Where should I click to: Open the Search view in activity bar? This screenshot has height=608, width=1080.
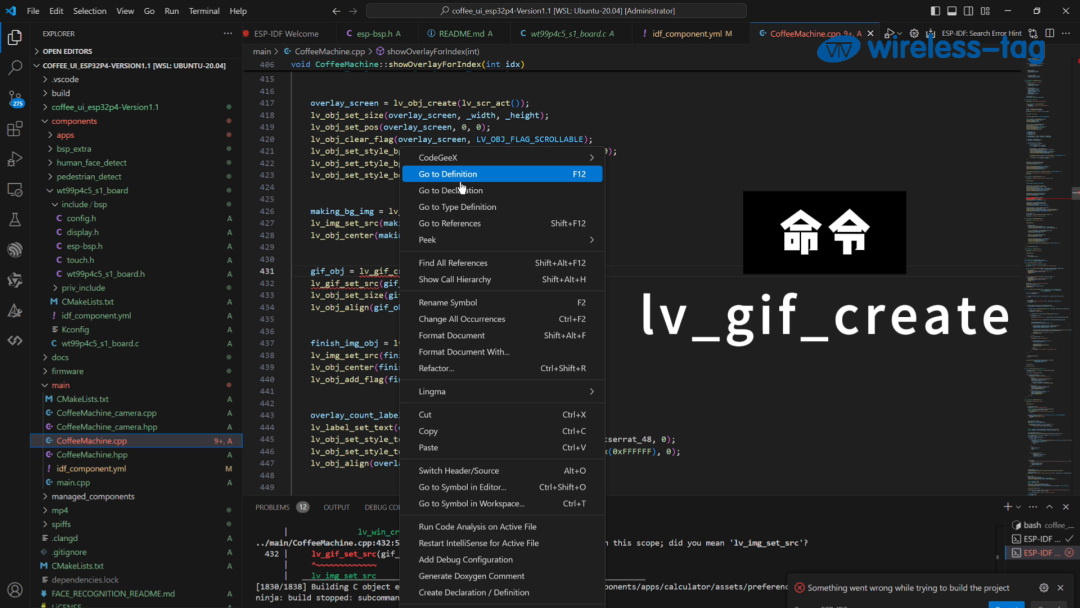(15, 68)
